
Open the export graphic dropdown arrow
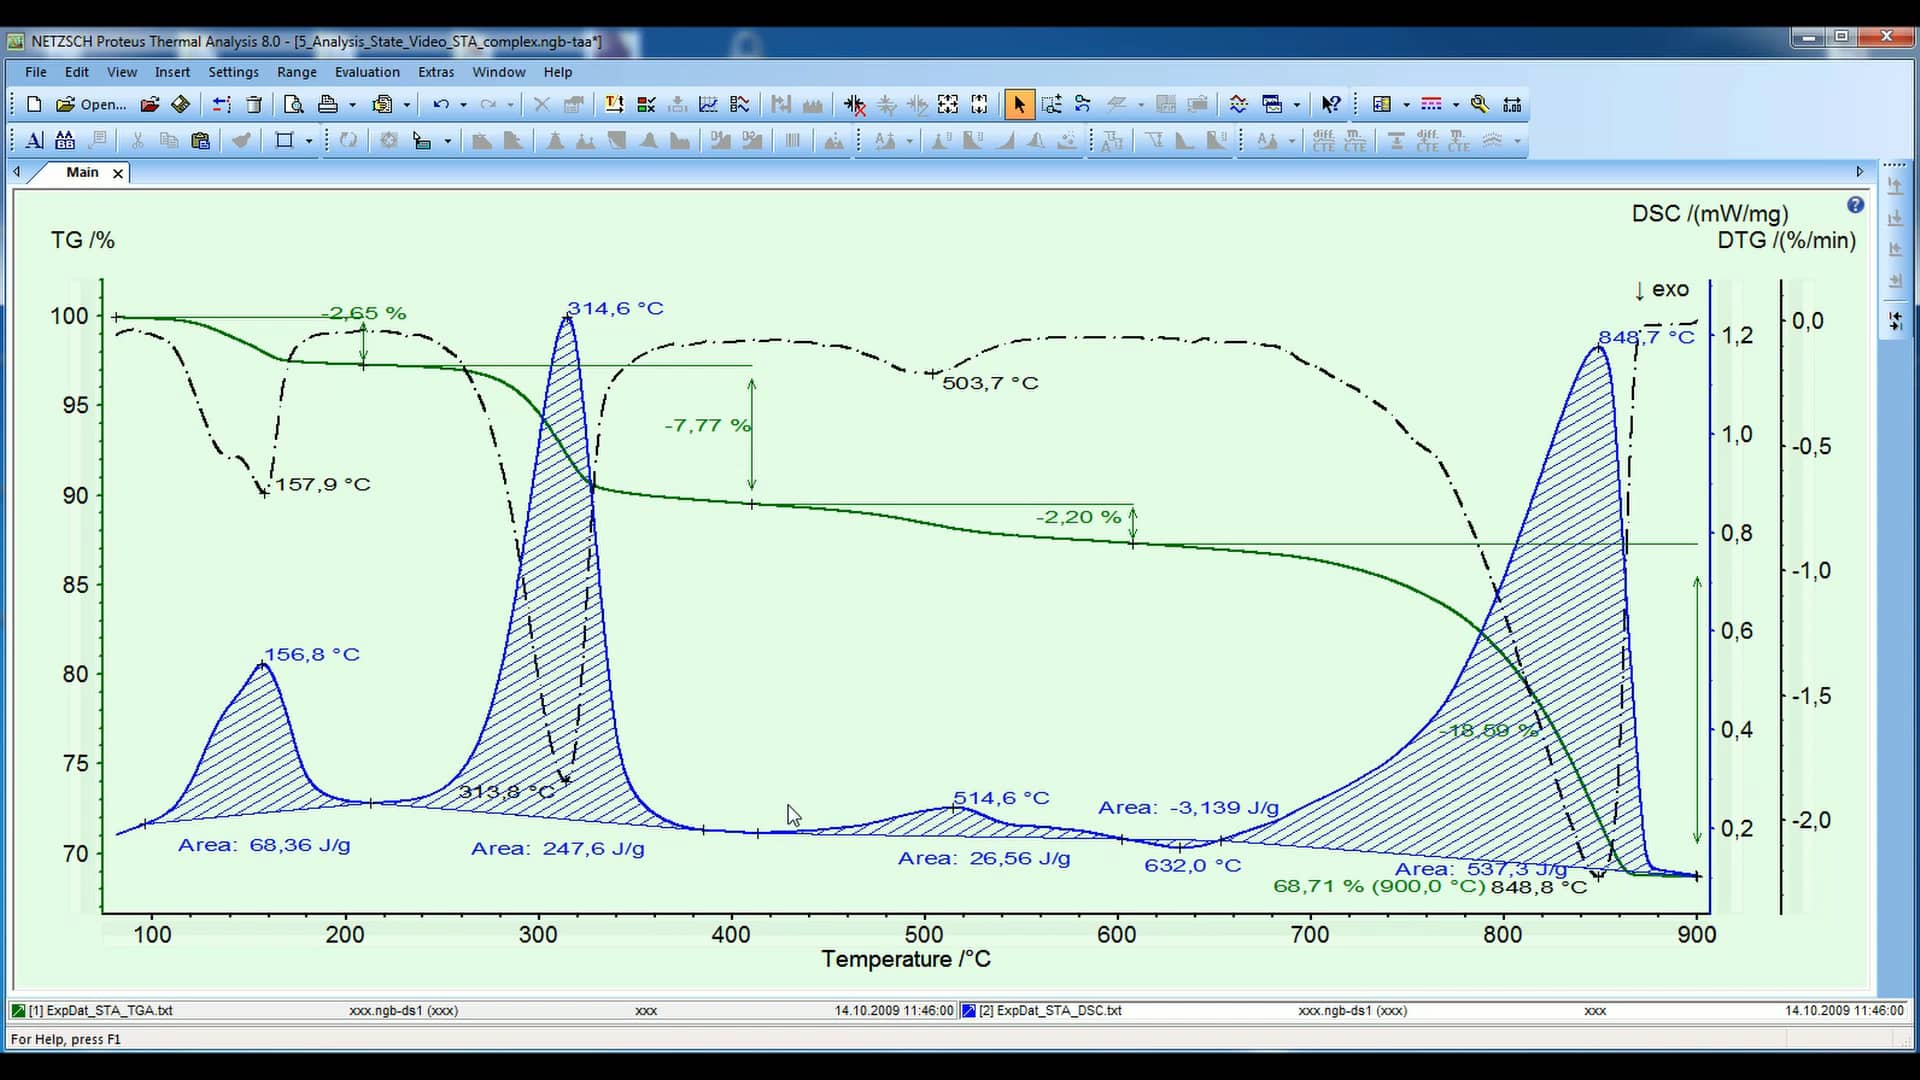click(407, 104)
